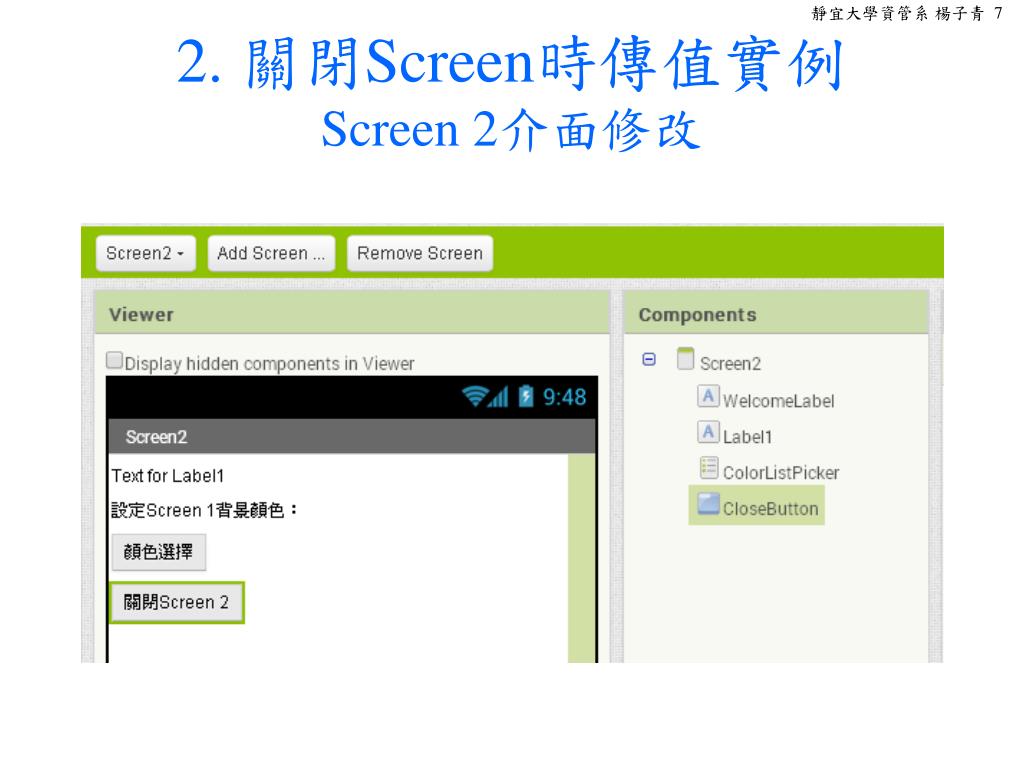Viewport: 1024px width, 768px height.
Task: Click the ColorListPicker list icon
Action: 709,468
